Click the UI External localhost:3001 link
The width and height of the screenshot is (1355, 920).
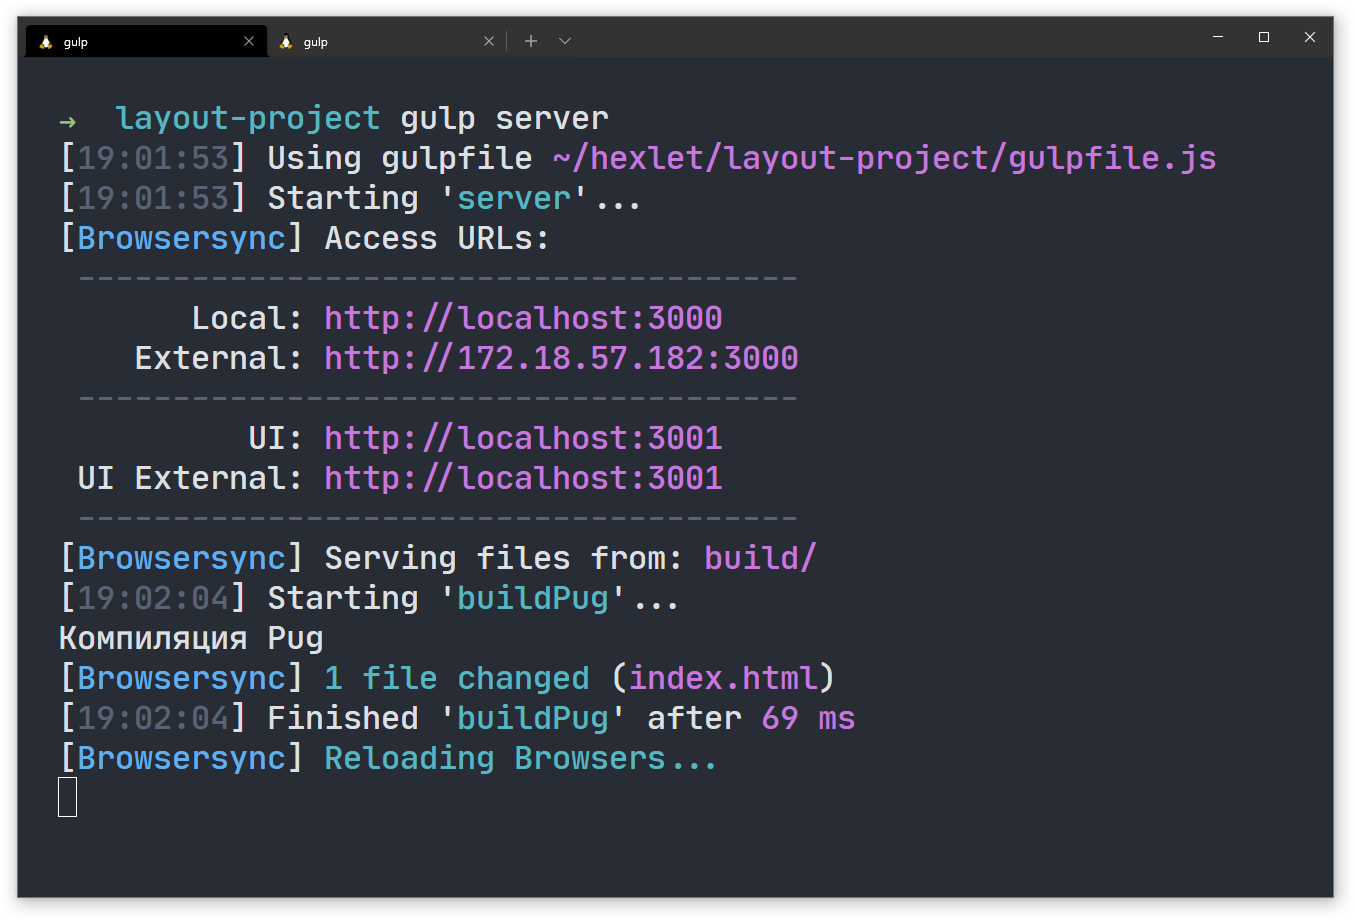point(523,478)
